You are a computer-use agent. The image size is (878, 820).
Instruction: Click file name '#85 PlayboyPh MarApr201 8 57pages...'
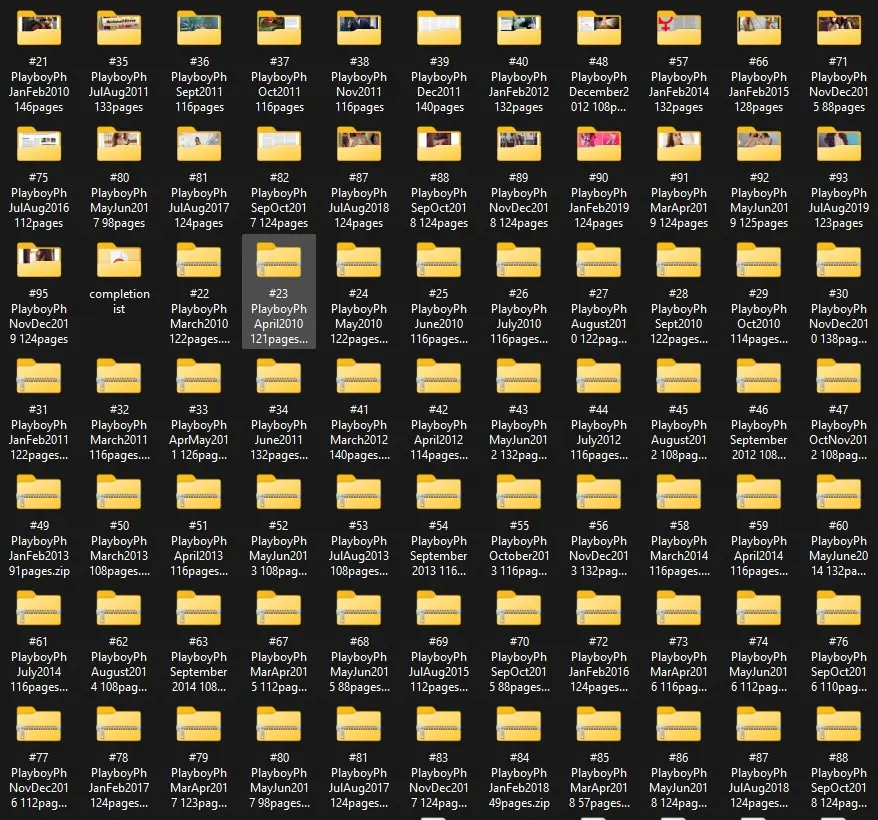pos(599,780)
